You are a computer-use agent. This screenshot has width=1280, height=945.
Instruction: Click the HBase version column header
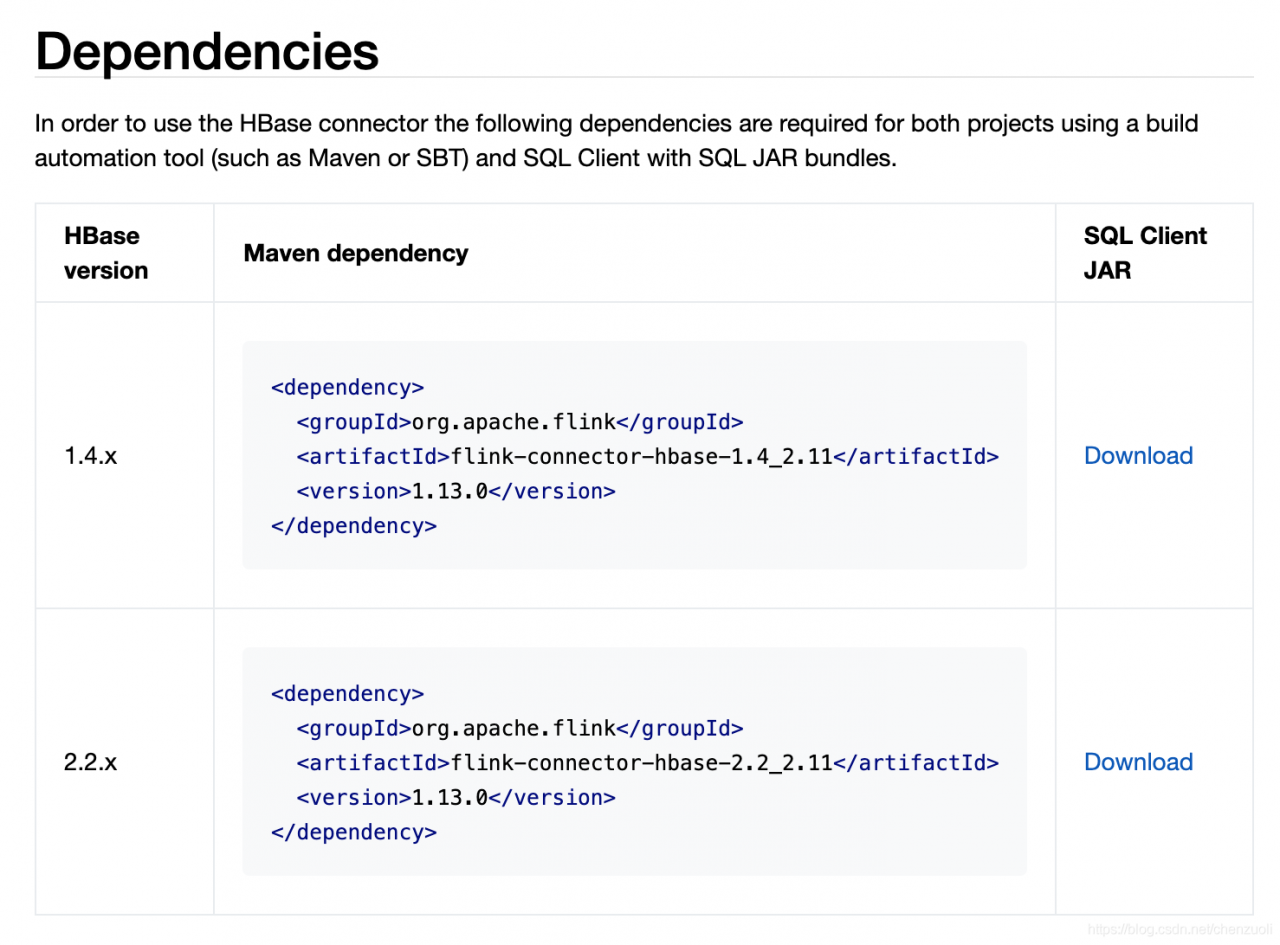point(106,253)
